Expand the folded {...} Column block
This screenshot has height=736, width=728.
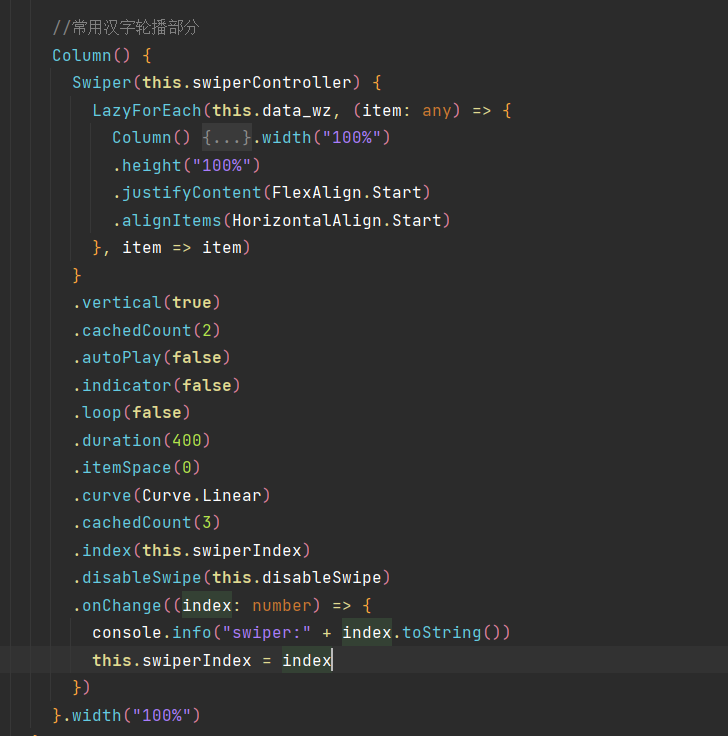click(227, 138)
